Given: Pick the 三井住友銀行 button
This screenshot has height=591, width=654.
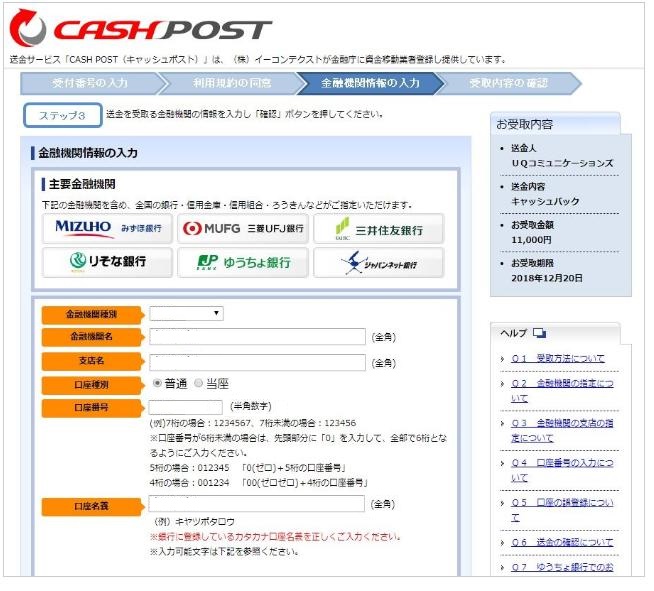Looking at the screenshot, I should click(x=379, y=229).
